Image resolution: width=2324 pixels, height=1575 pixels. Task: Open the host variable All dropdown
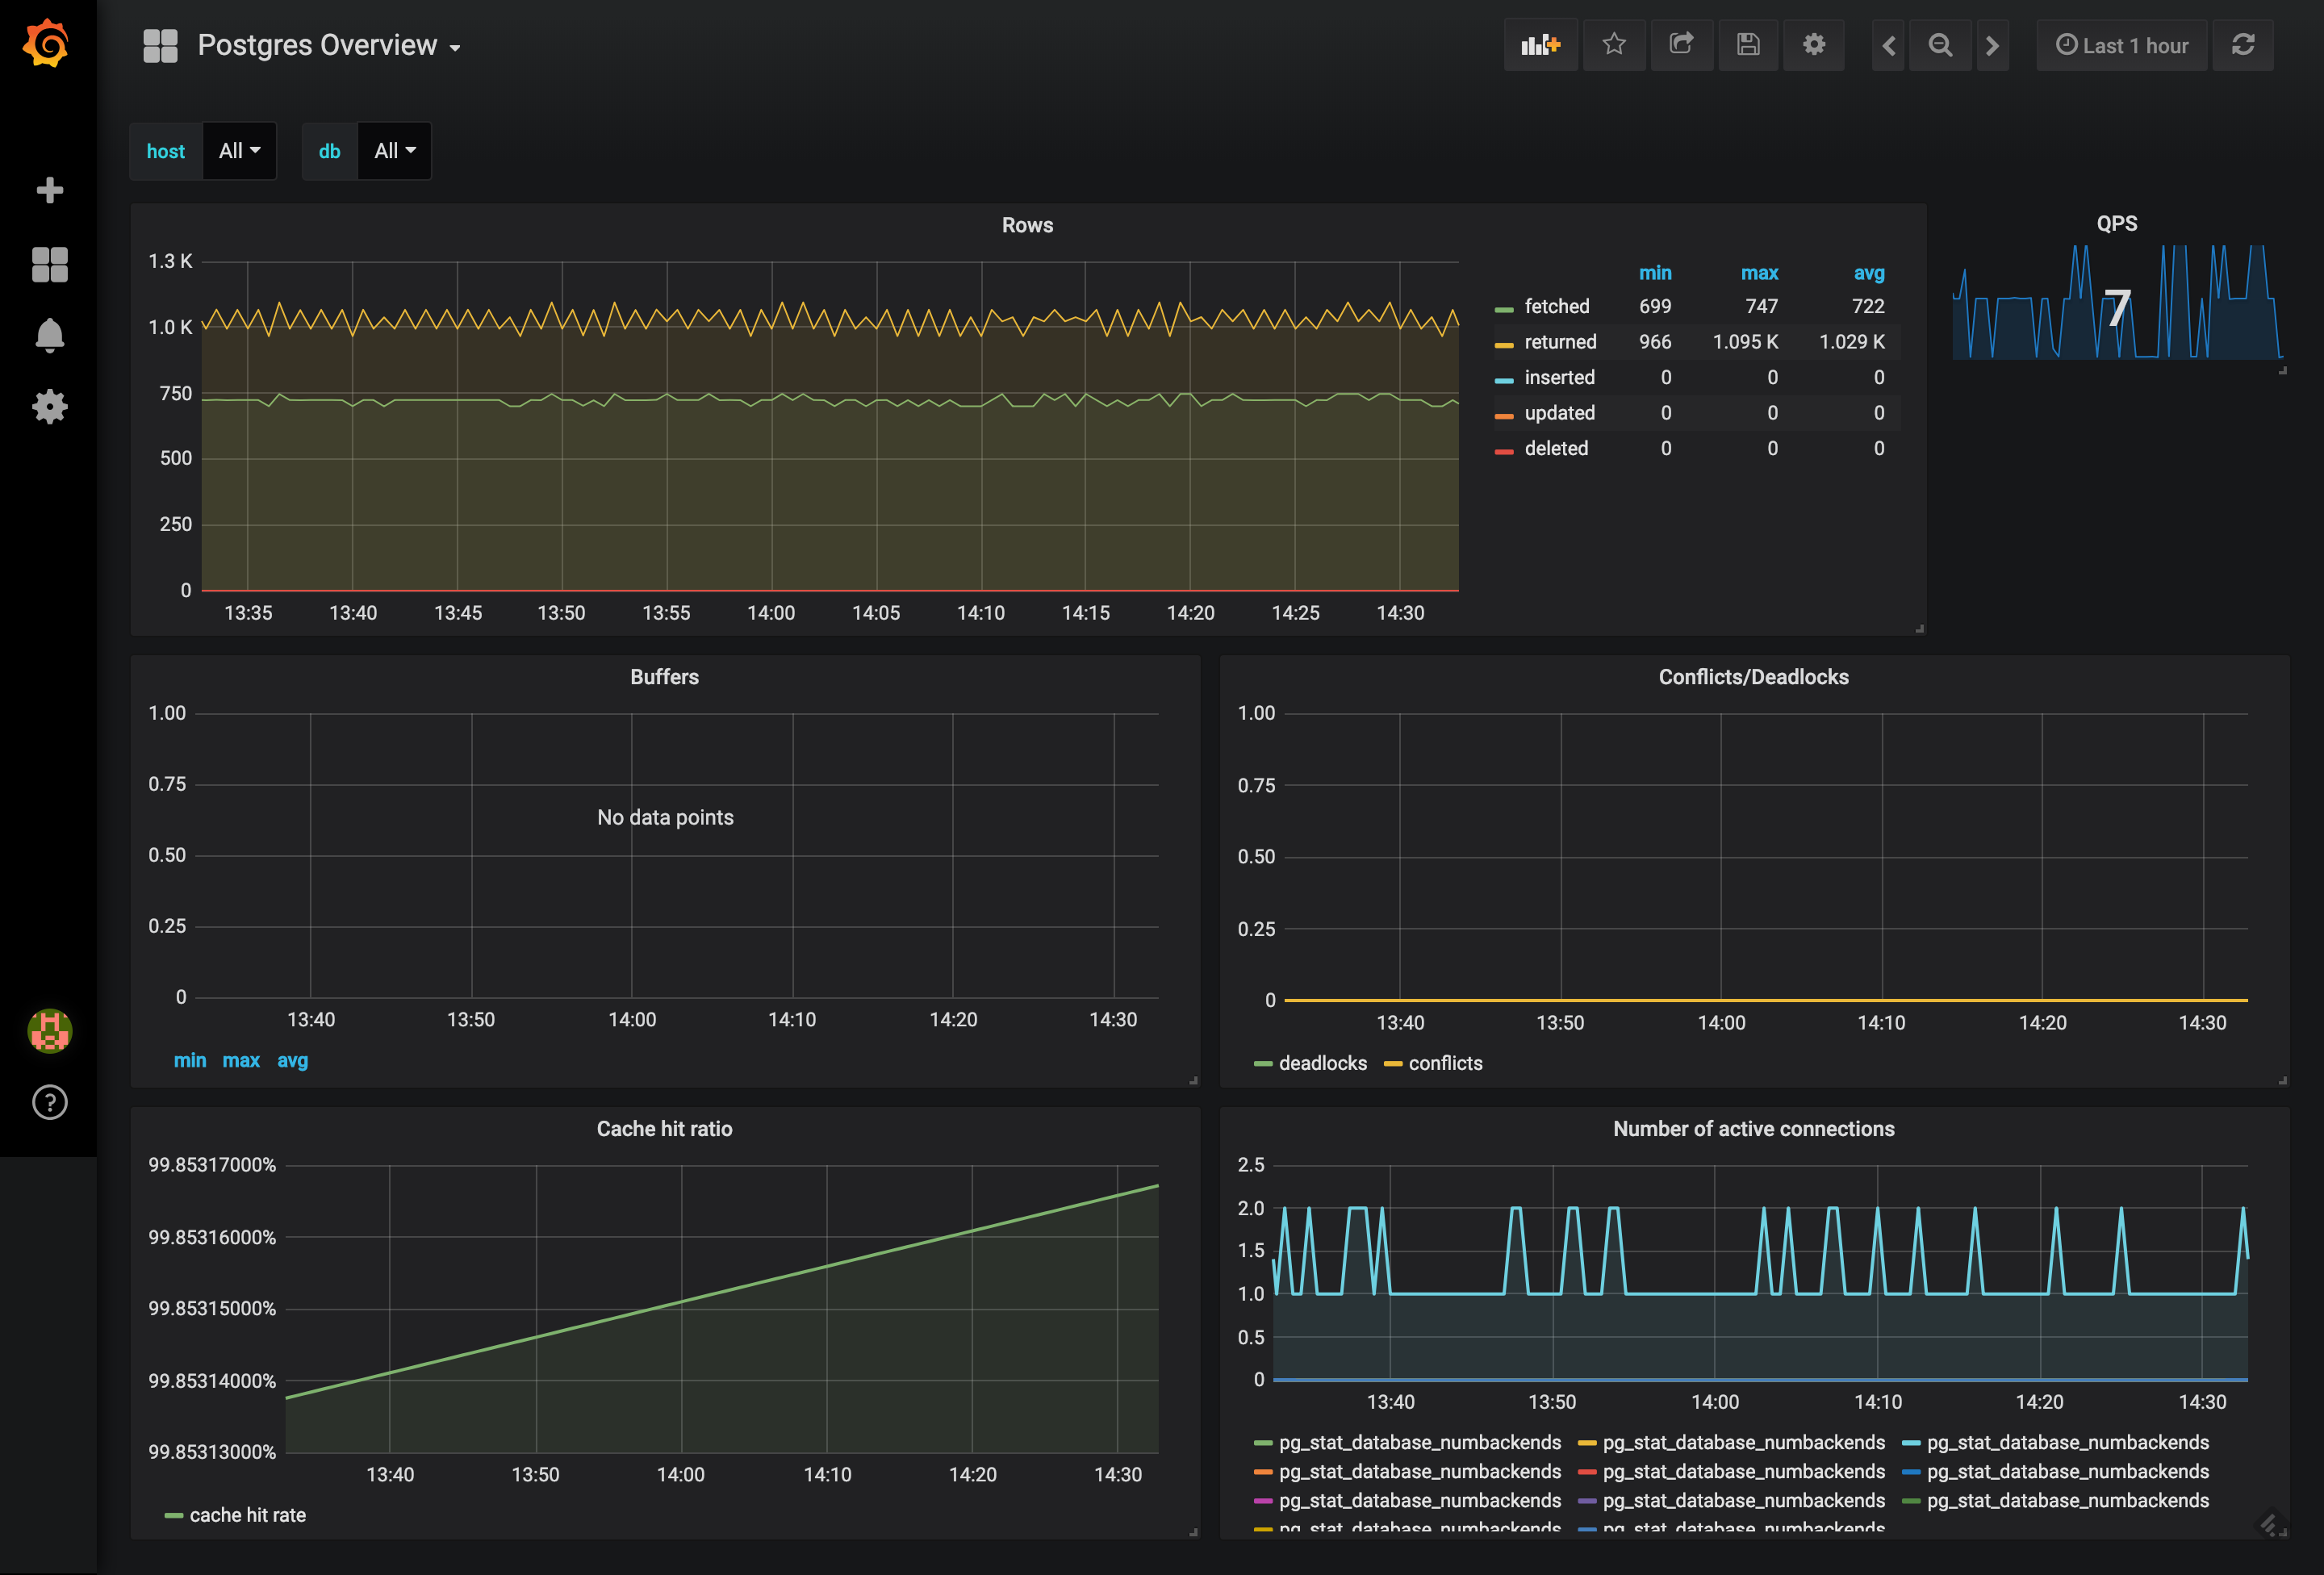(239, 151)
